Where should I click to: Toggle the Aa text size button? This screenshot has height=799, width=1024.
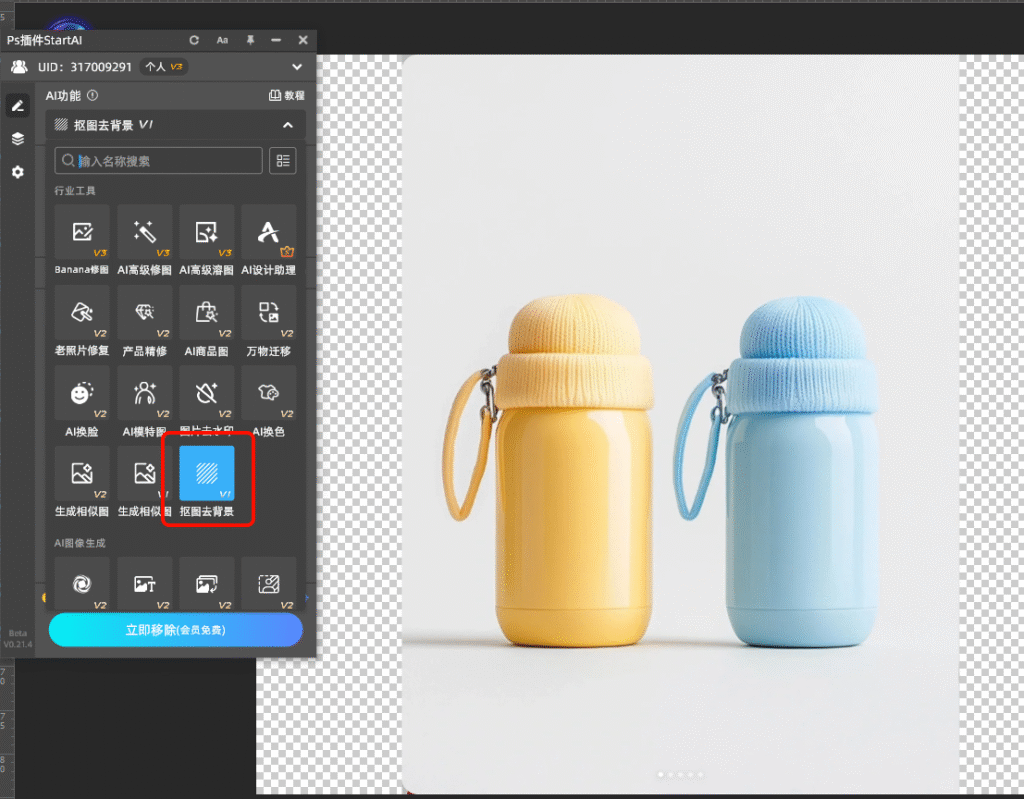point(222,40)
